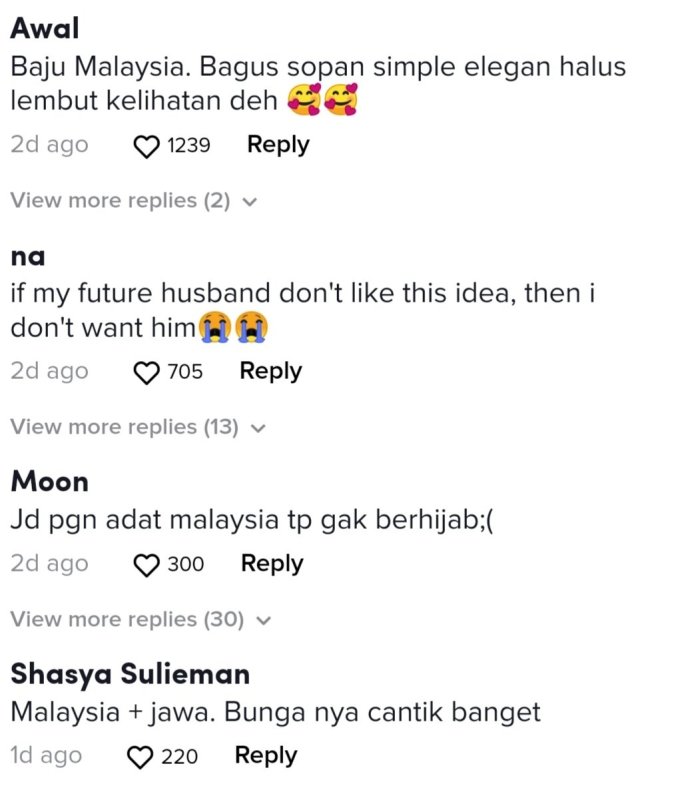
Task: Click the chevron beside replies (2)
Action: 250,202
